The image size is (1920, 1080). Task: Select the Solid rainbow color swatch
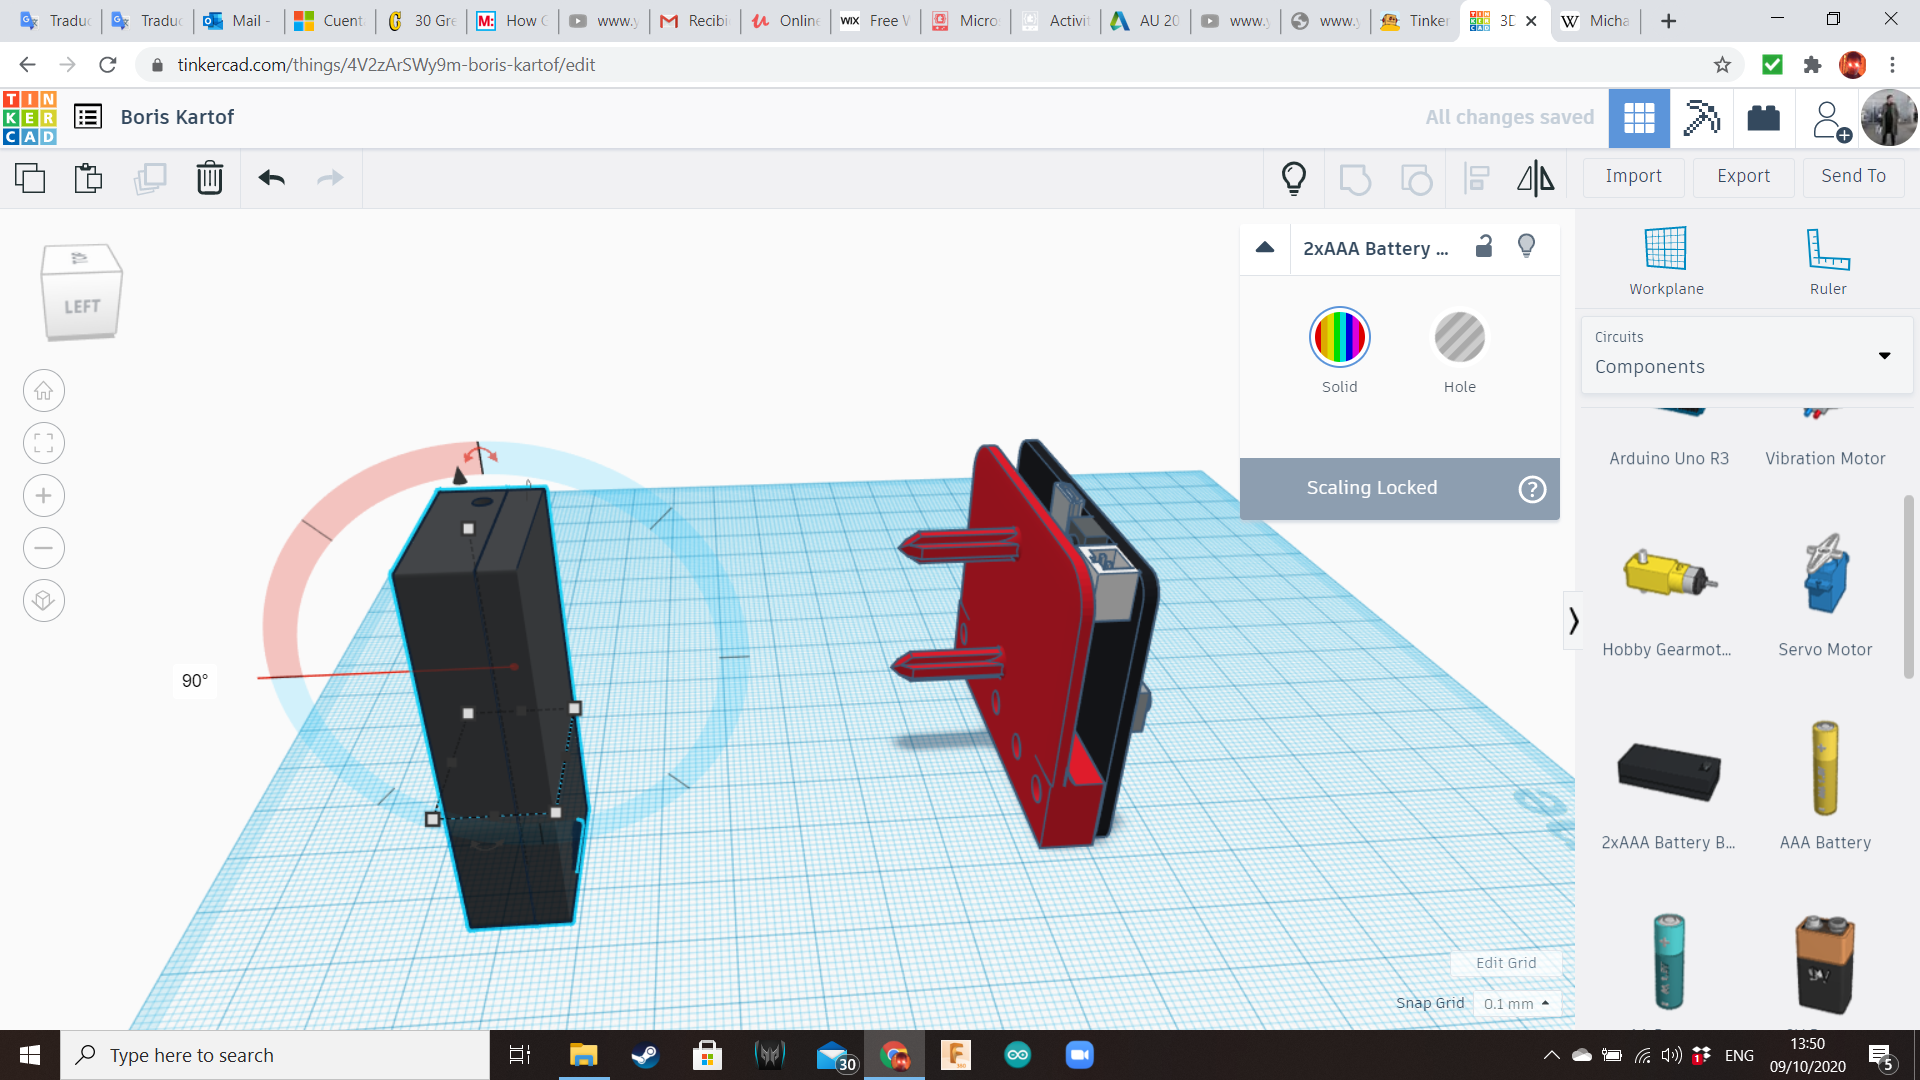tap(1339, 337)
